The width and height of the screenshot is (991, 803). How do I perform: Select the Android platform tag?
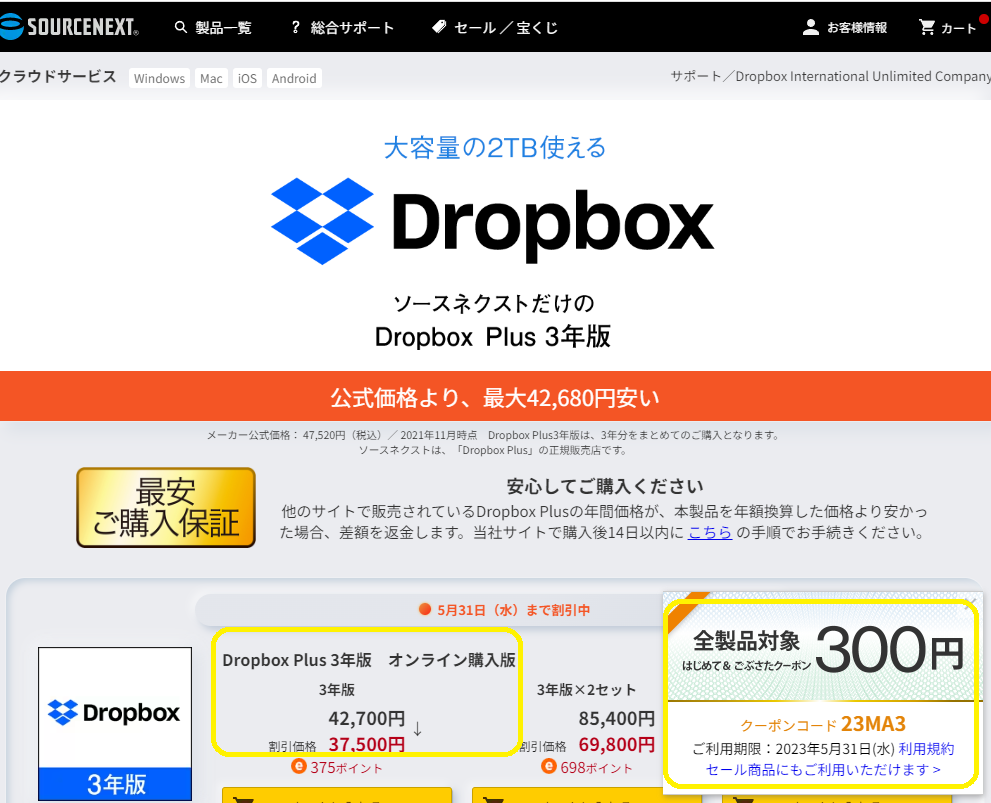(x=294, y=78)
